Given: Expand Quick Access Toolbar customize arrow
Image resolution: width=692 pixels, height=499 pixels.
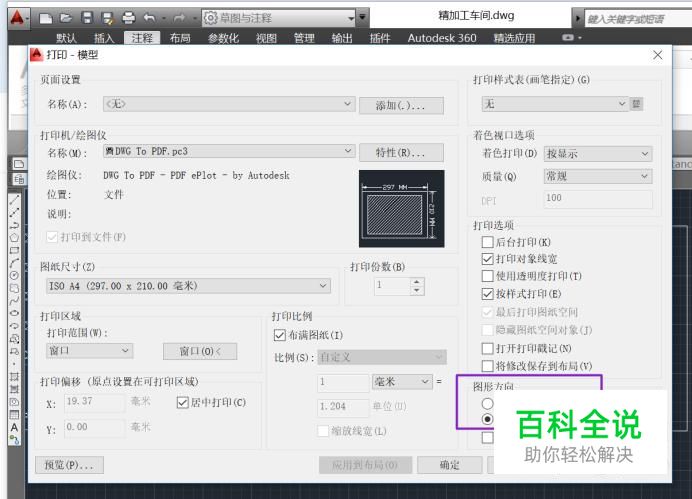Looking at the screenshot, I should point(362,18).
